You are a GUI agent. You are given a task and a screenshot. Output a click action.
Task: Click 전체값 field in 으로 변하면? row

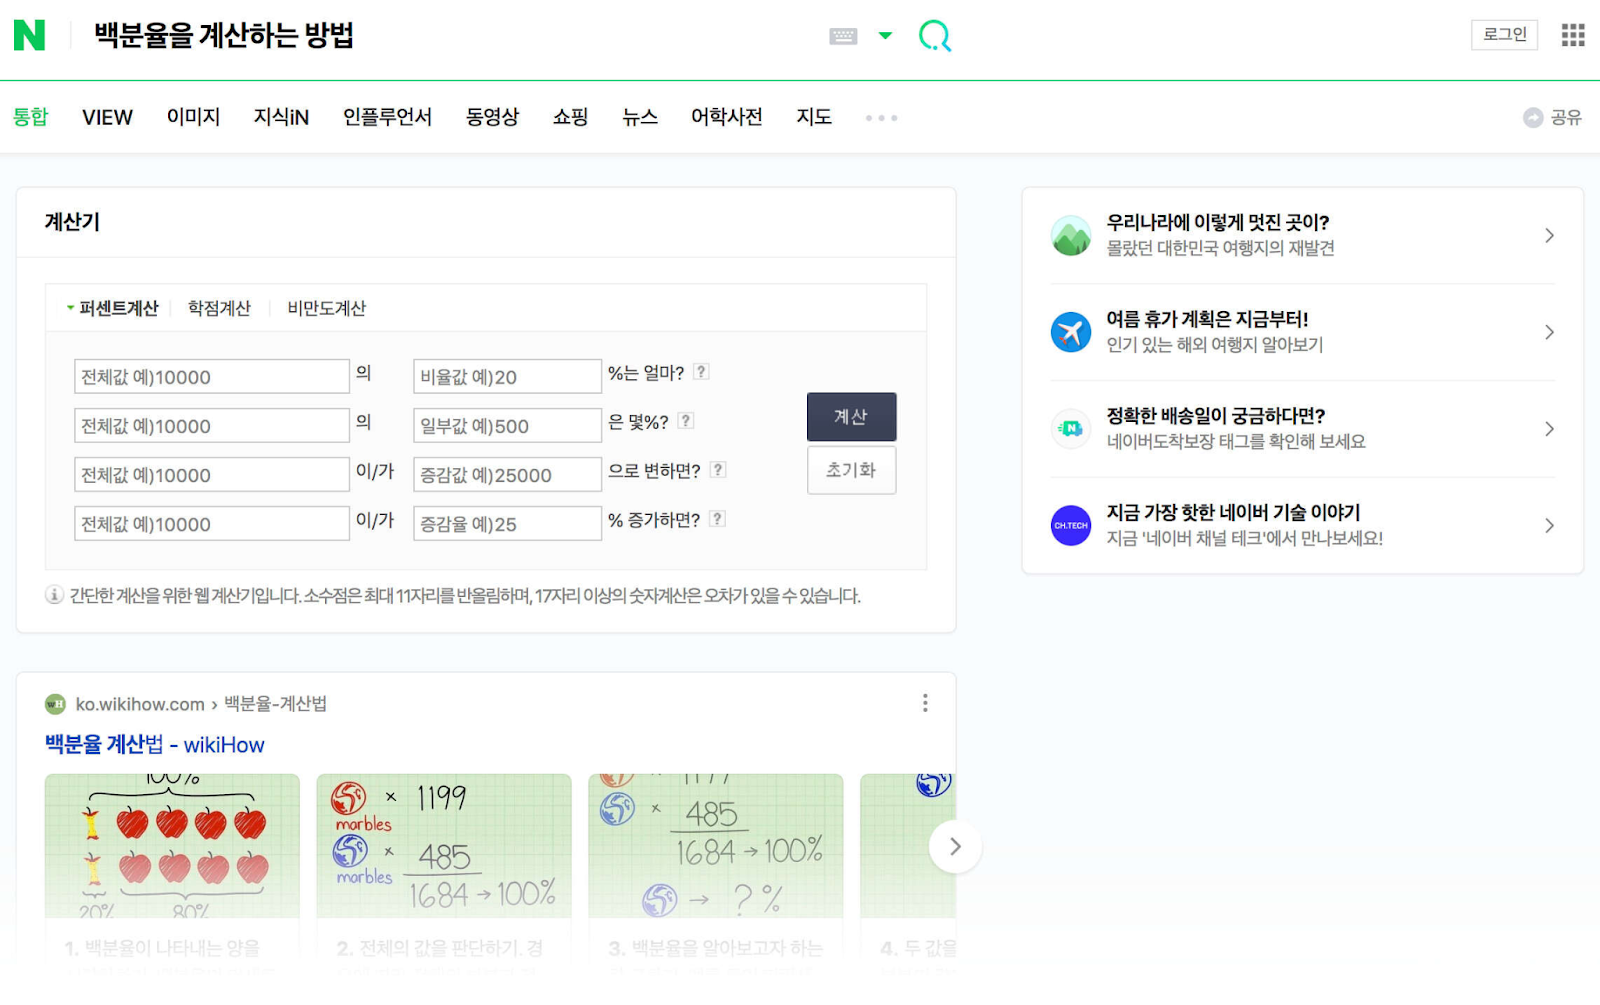(212, 475)
